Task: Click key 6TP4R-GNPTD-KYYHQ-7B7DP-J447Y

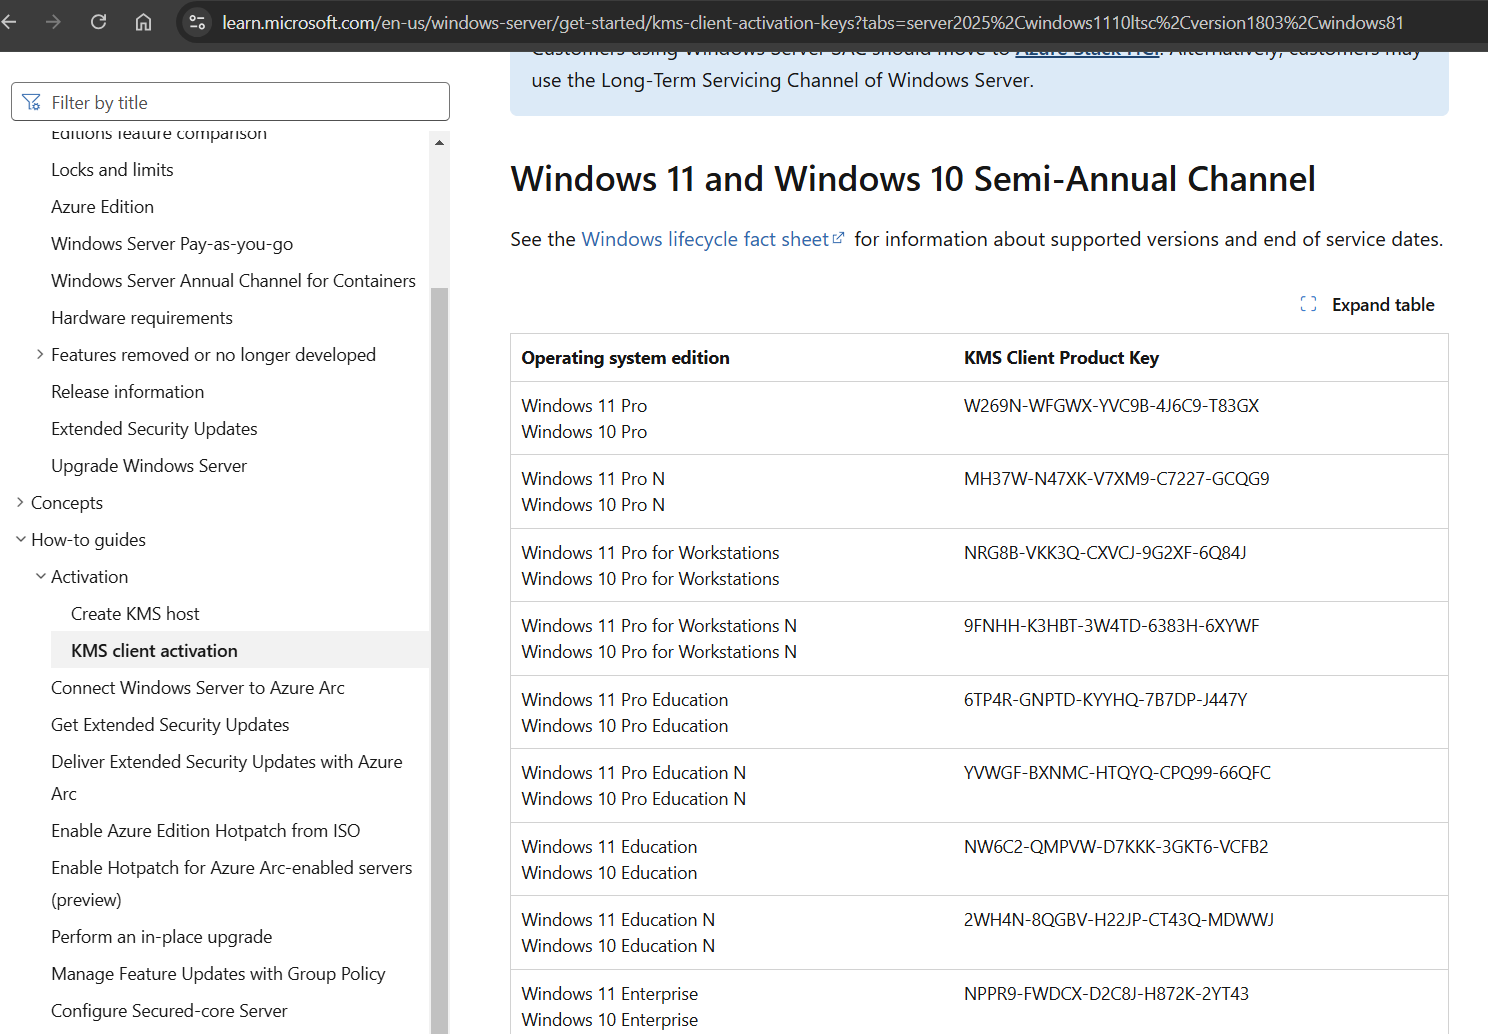Action: click(1105, 700)
